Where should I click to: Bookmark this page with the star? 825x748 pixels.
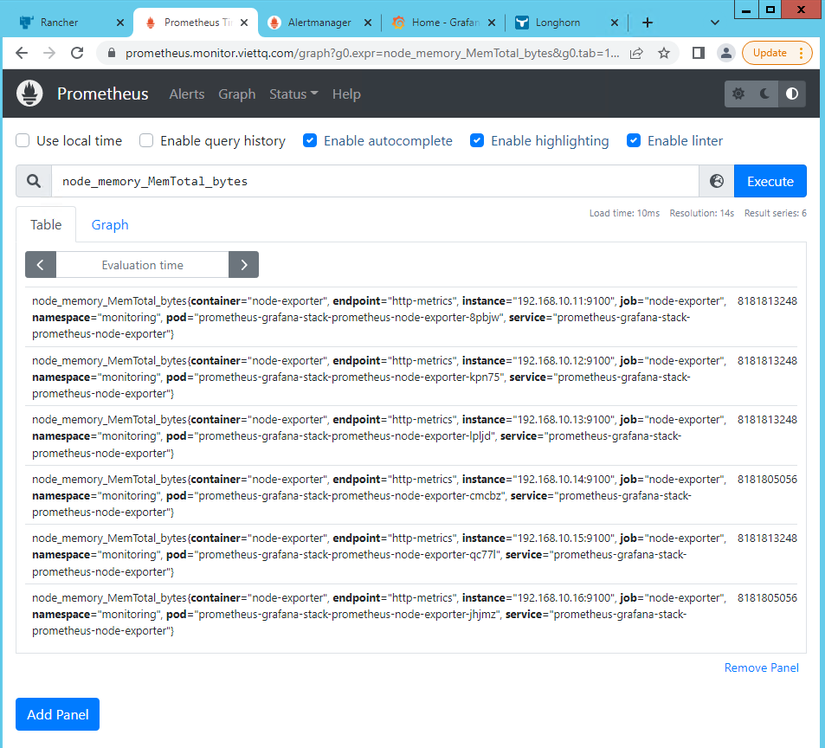click(664, 53)
